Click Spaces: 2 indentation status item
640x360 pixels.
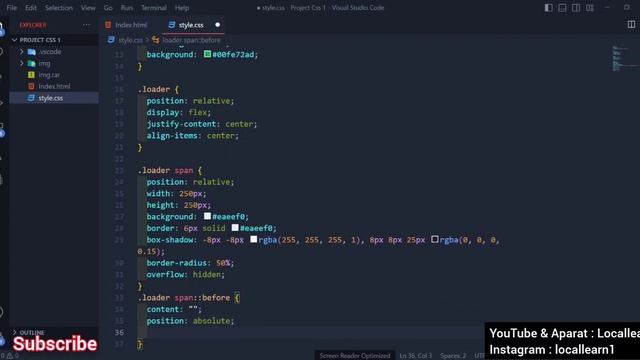pyautogui.click(x=453, y=356)
